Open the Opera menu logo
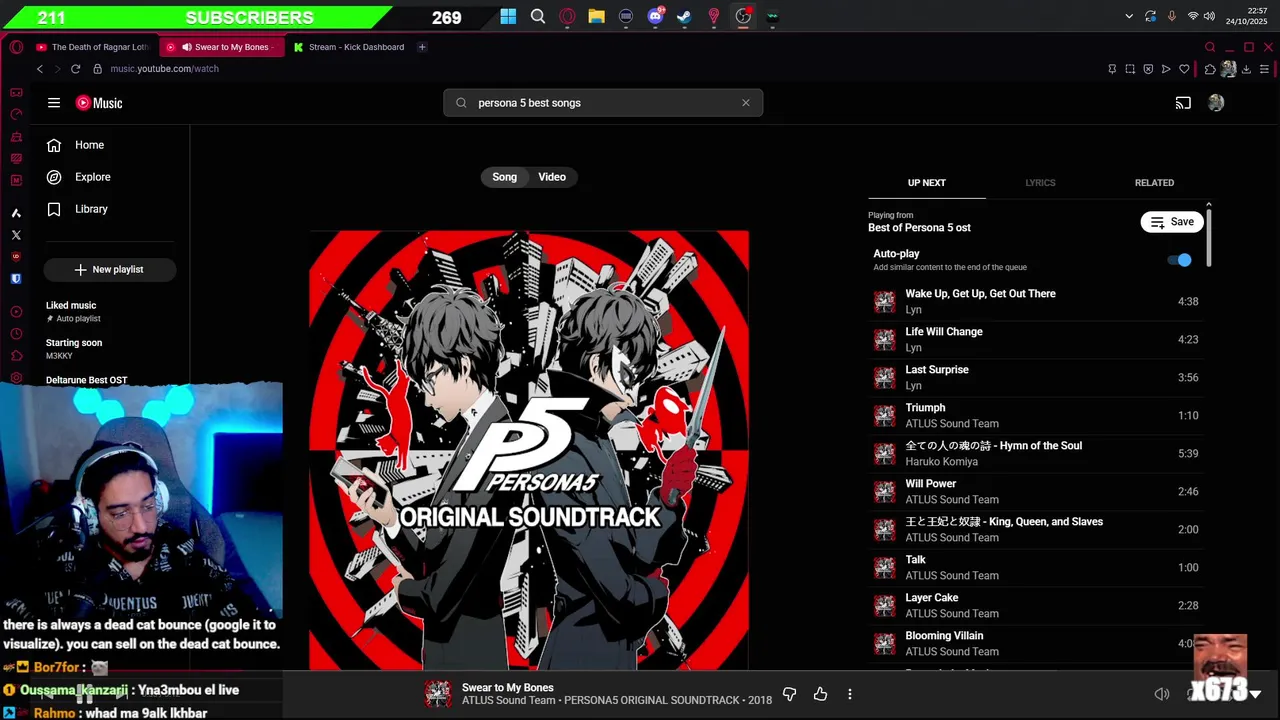 [16, 47]
